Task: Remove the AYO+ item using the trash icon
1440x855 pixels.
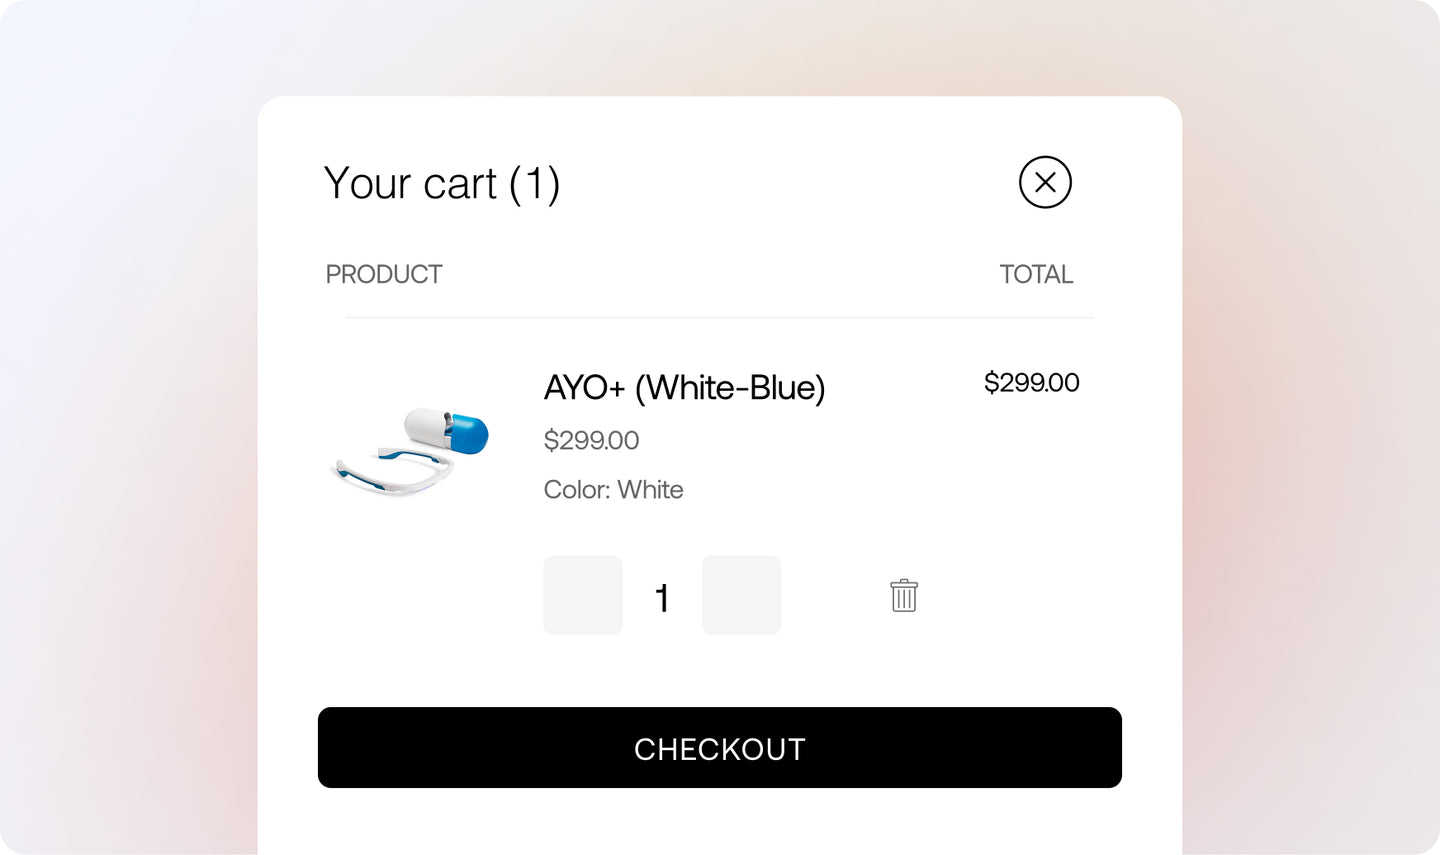Action: click(x=903, y=595)
